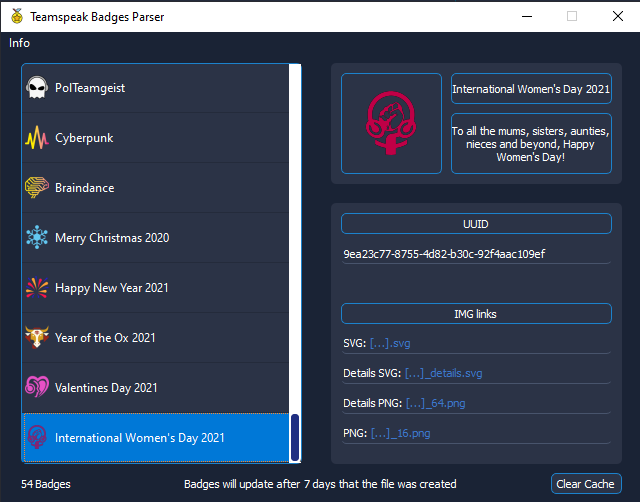Image resolution: width=640 pixels, height=502 pixels.
Task: Select the Valentines Day 2021 entry
Action: click(x=156, y=388)
